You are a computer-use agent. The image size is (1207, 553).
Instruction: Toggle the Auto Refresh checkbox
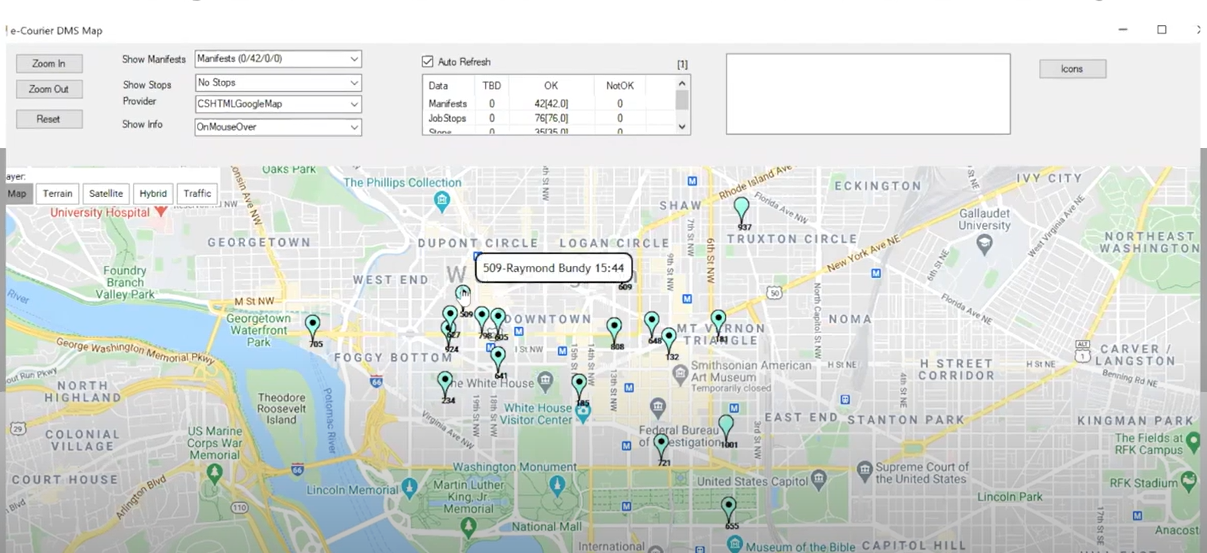(x=428, y=62)
